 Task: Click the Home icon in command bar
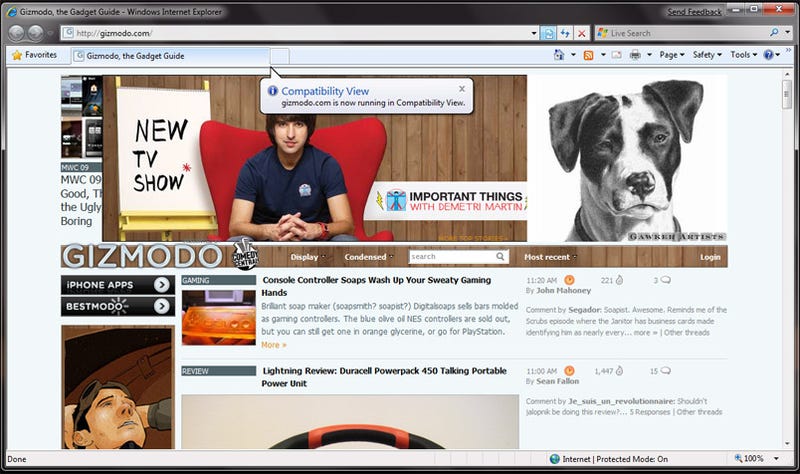point(559,55)
